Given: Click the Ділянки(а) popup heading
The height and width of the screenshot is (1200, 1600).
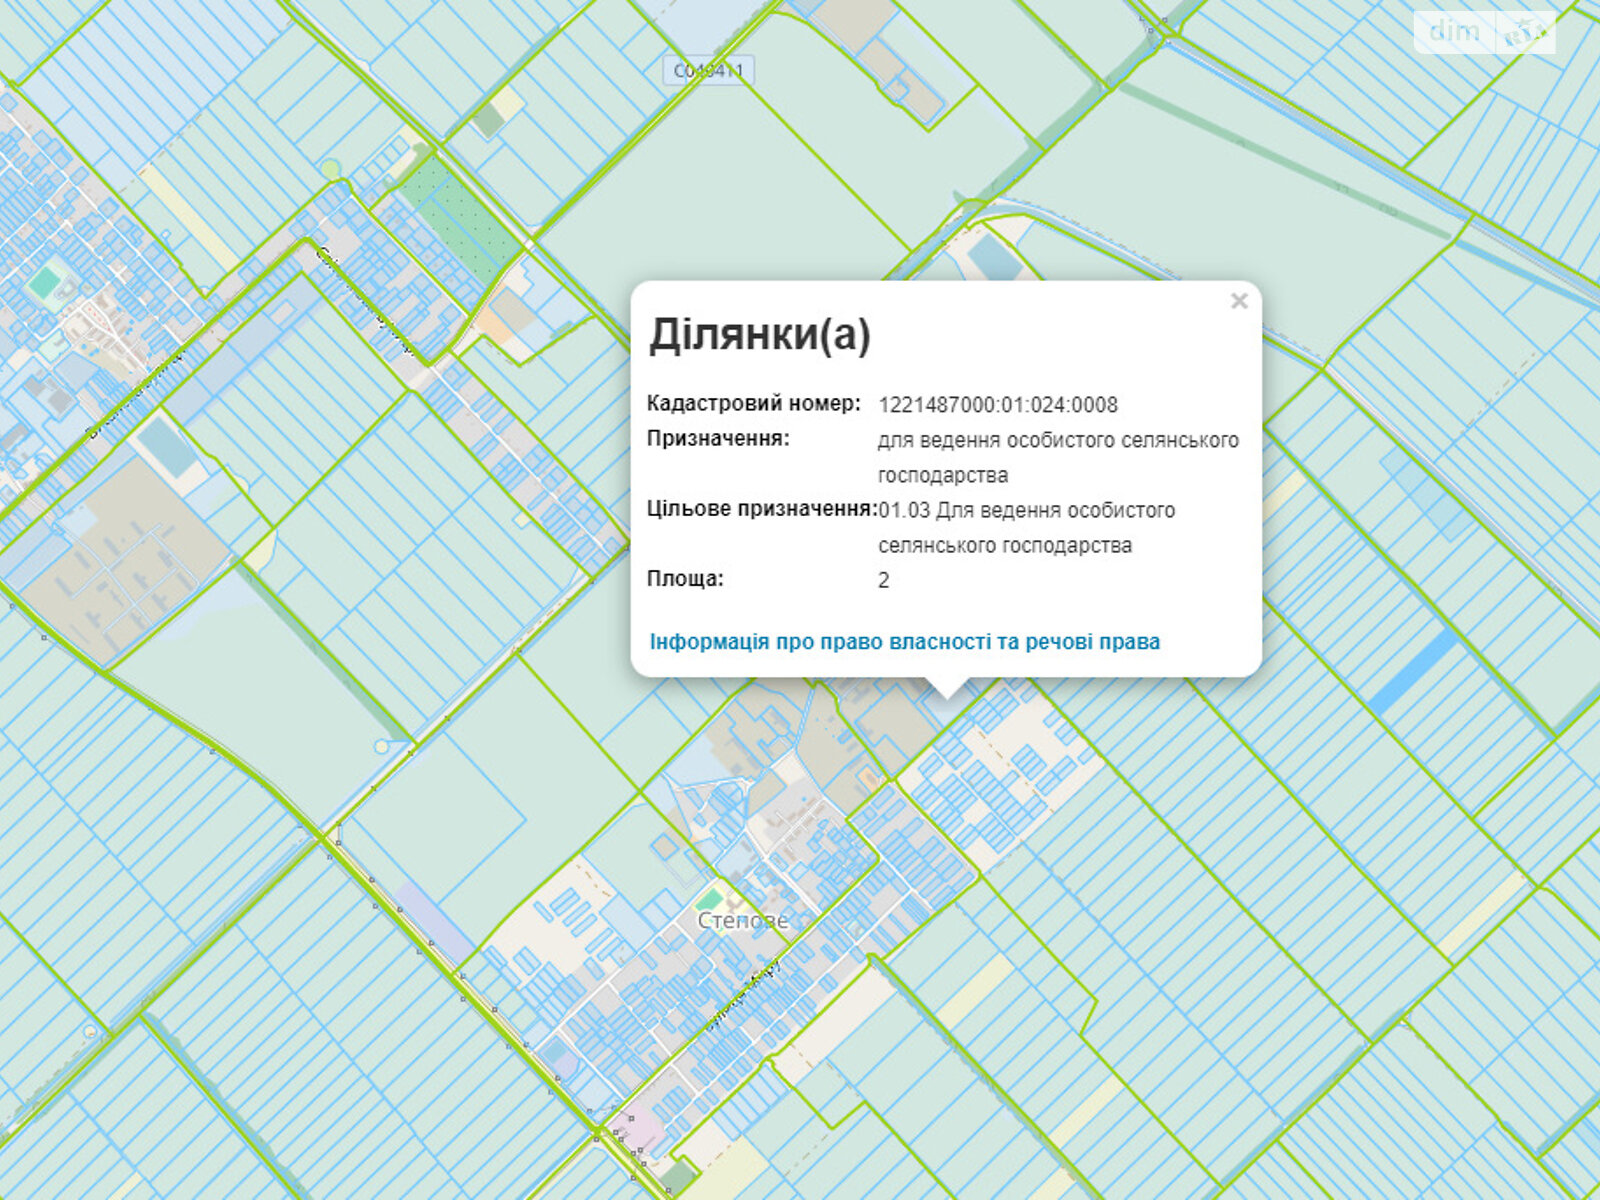Looking at the screenshot, I should pyautogui.click(x=760, y=334).
